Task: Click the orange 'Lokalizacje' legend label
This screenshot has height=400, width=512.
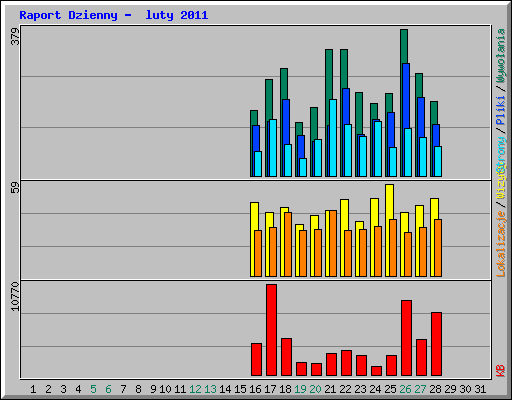Action: click(x=501, y=244)
